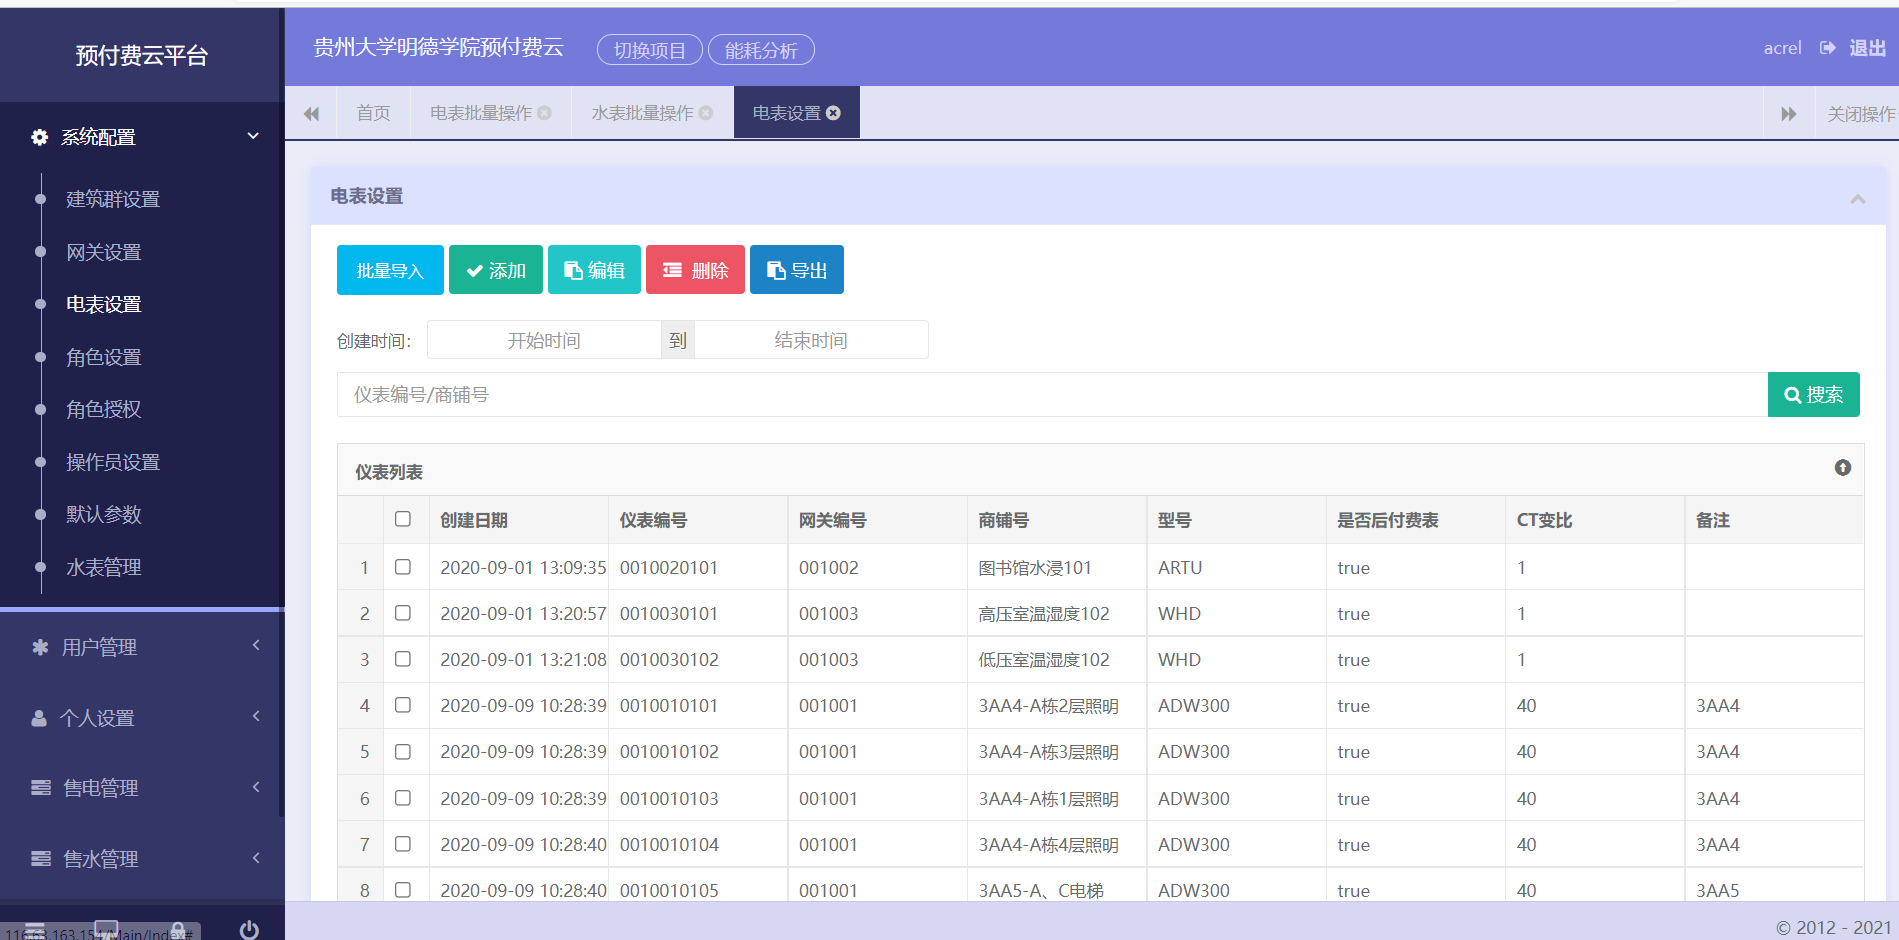The image size is (1899, 940).
Task: Click the up-arrow circle icon in 仪表列表 header
Action: (1842, 468)
